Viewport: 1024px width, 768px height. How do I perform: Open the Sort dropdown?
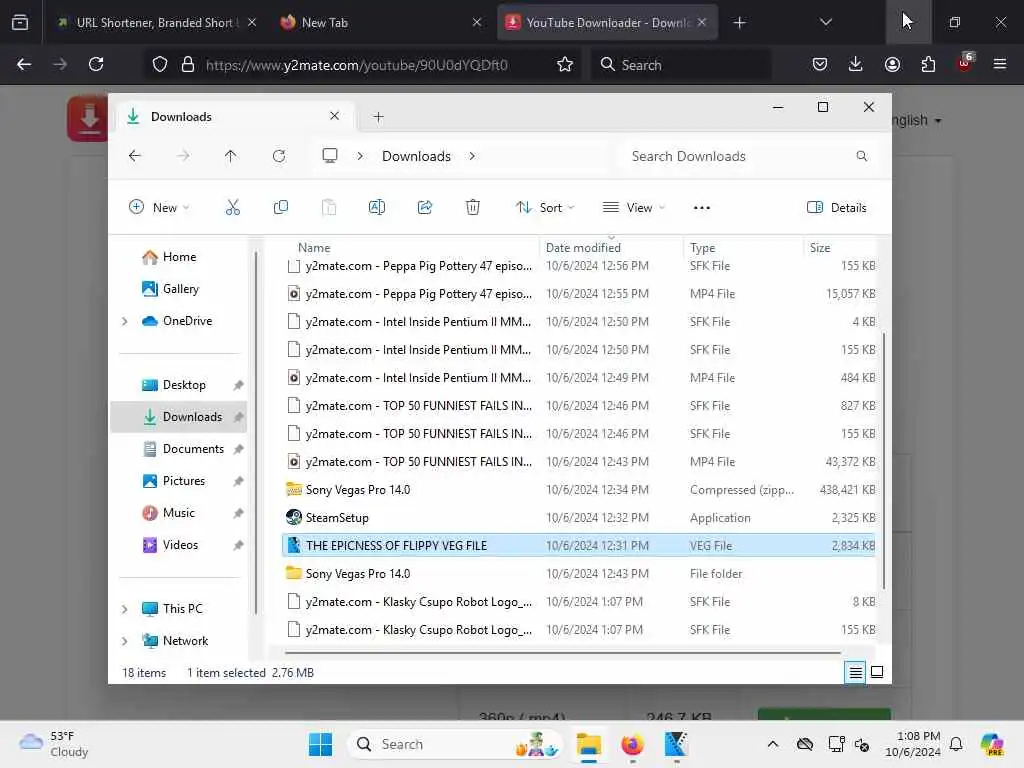(545, 208)
